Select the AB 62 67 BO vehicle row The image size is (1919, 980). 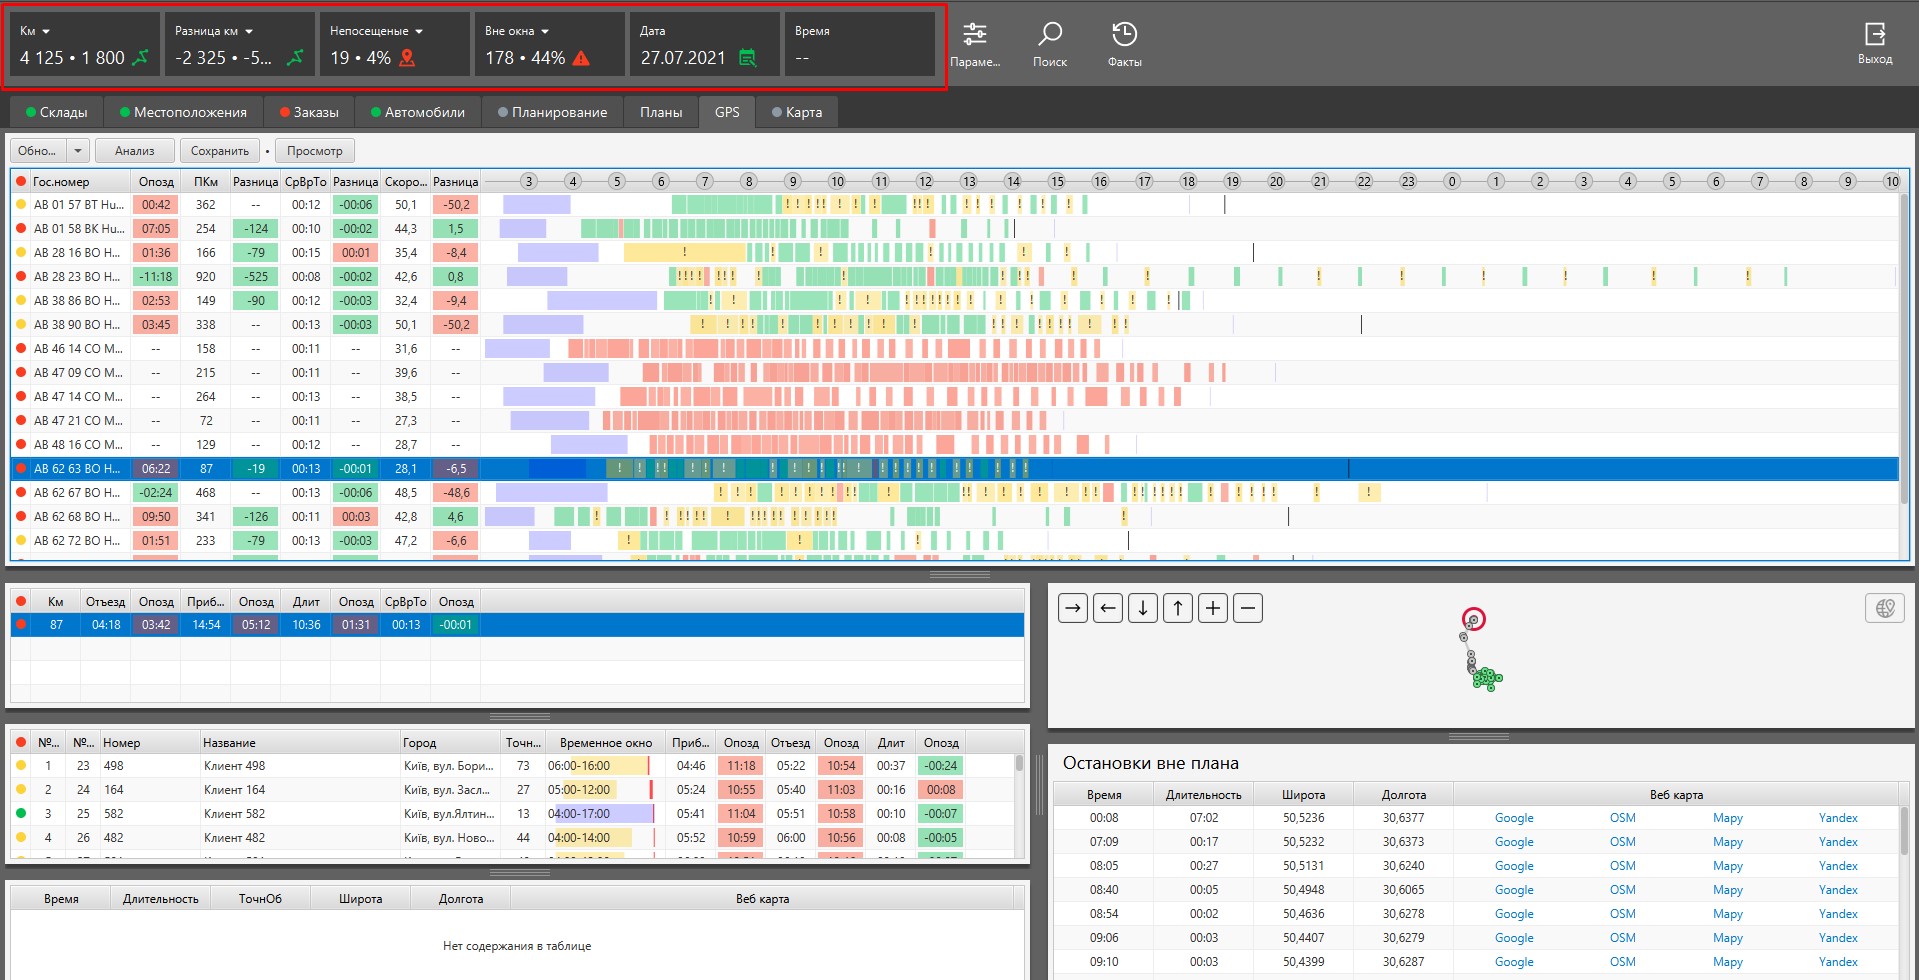pos(955,493)
